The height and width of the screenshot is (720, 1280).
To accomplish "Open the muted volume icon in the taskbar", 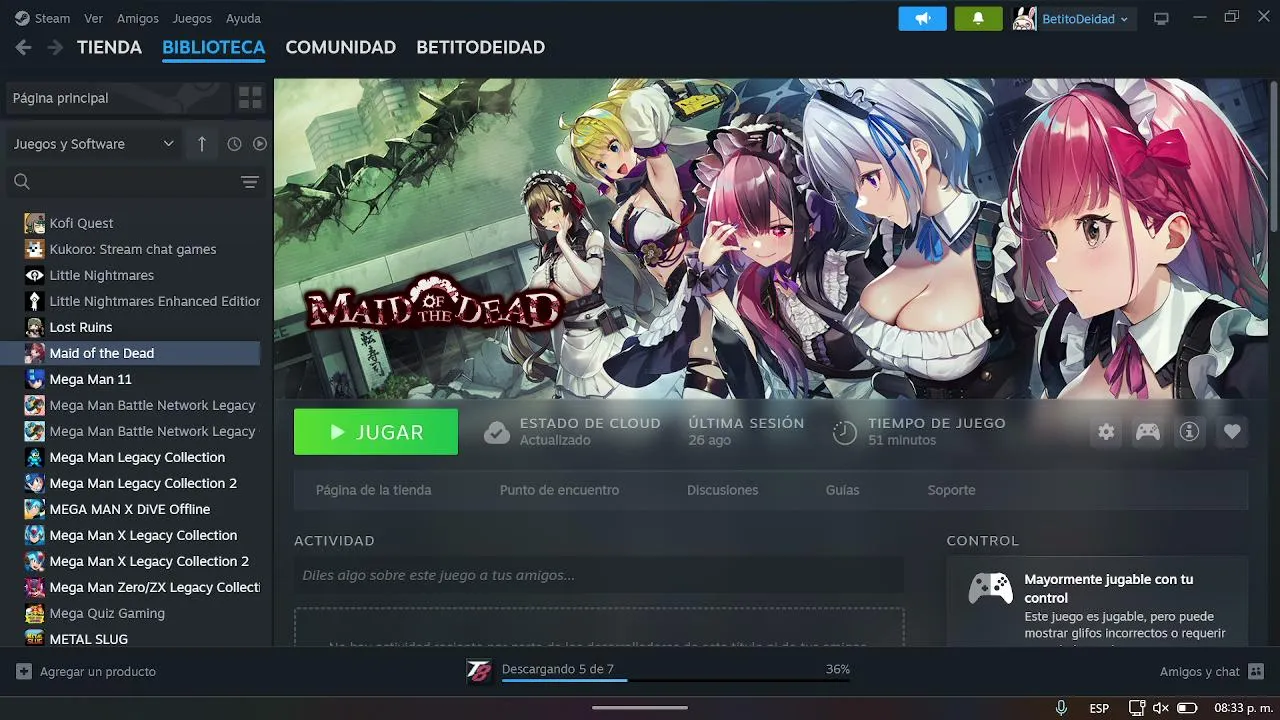I will (x=1161, y=708).
